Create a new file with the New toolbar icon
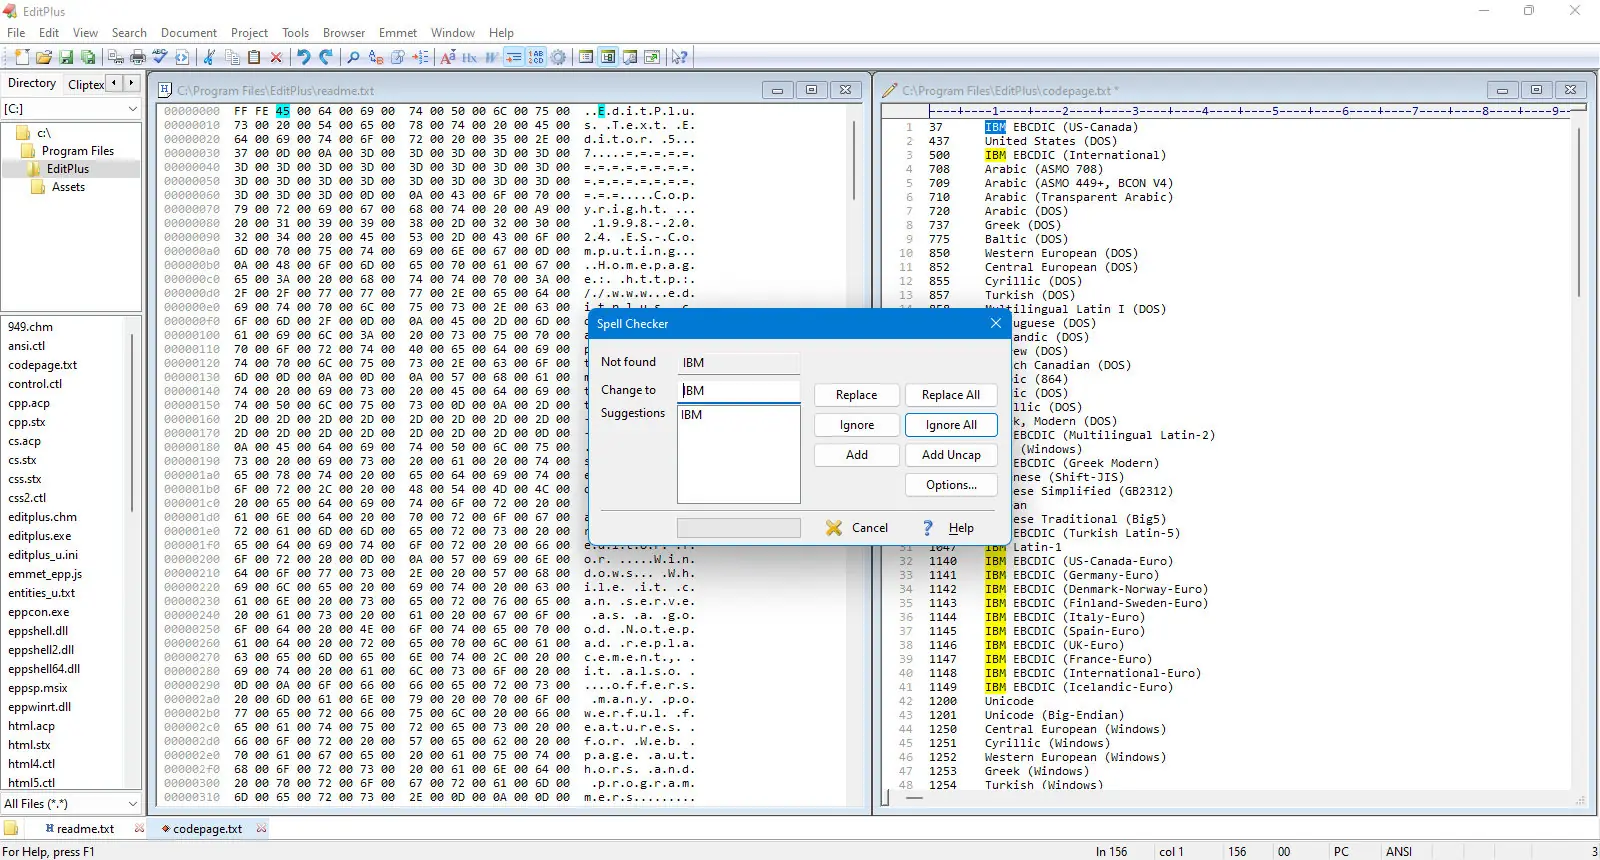The height and width of the screenshot is (860, 1600). tap(22, 57)
